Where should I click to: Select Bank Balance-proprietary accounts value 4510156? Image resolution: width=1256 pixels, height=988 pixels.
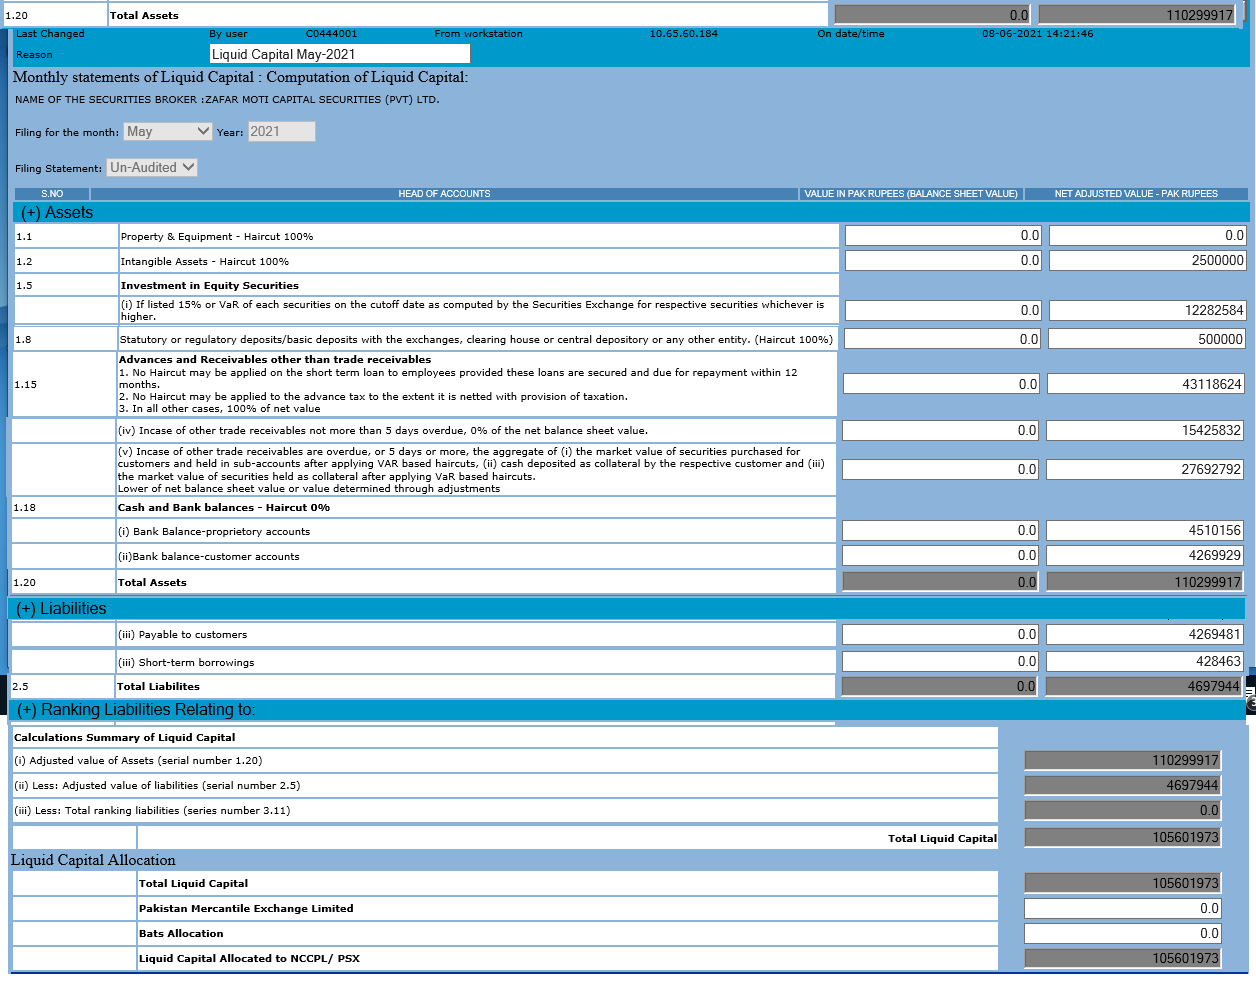click(x=1145, y=531)
